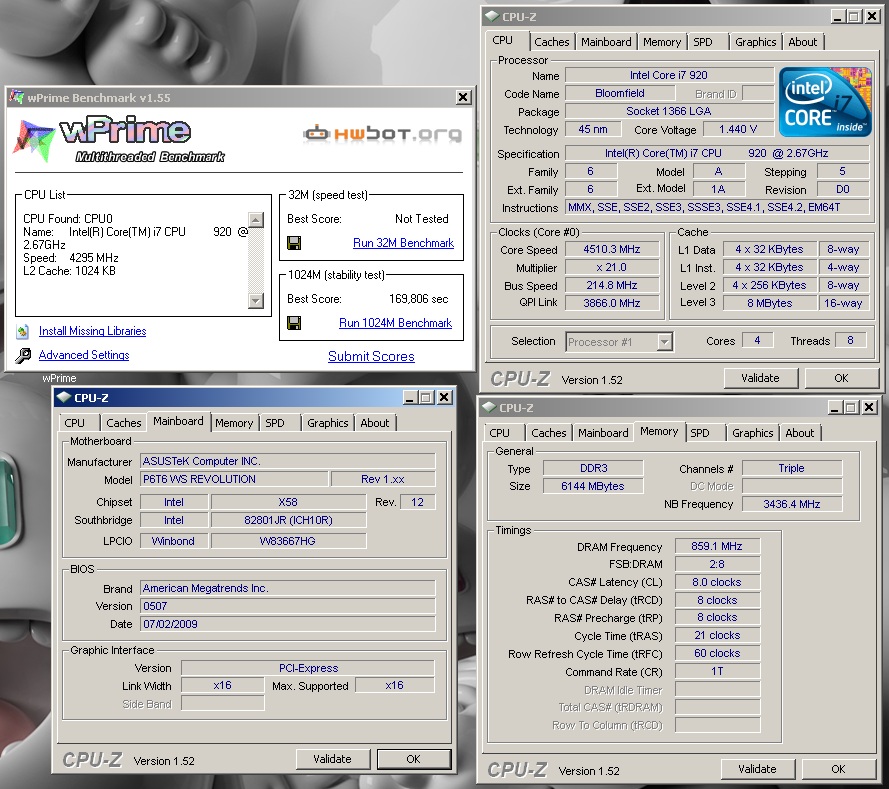Click Run 1024M Benchmark link
The width and height of the screenshot is (889, 789).
click(x=395, y=323)
